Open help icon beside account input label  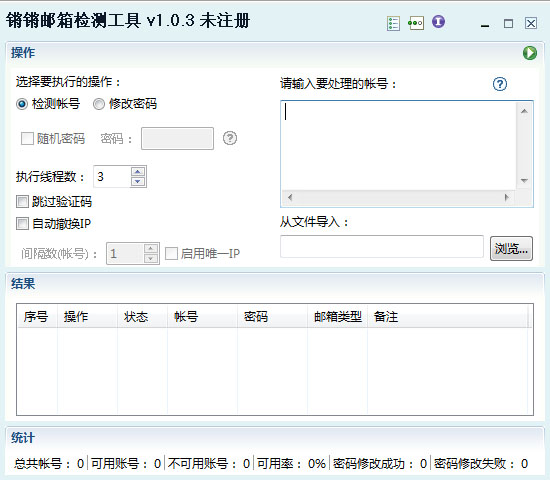click(x=499, y=84)
